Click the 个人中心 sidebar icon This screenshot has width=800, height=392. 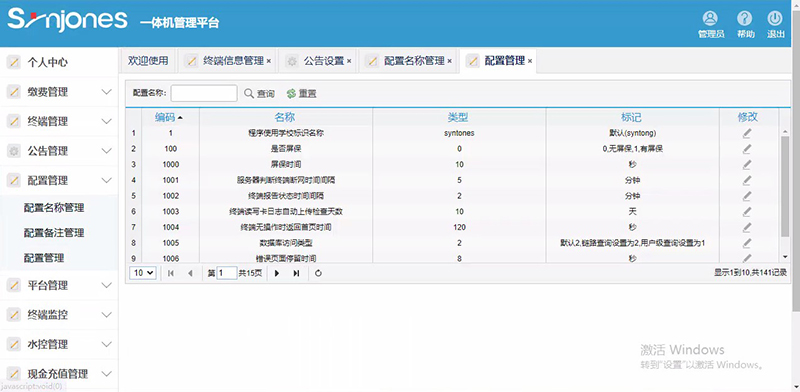pyautogui.click(x=14, y=62)
